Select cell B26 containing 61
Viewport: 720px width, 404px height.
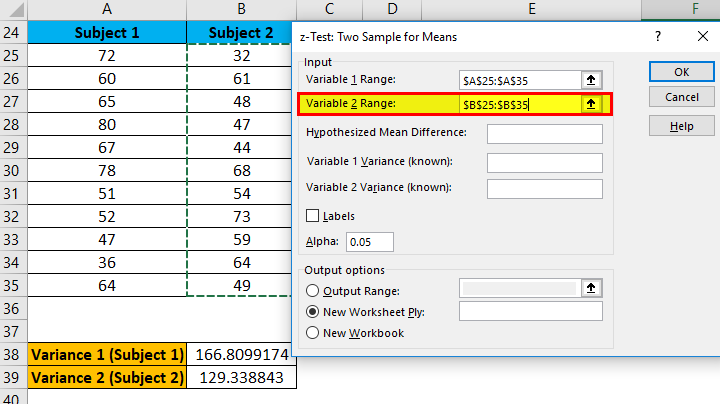click(x=239, y=79)
